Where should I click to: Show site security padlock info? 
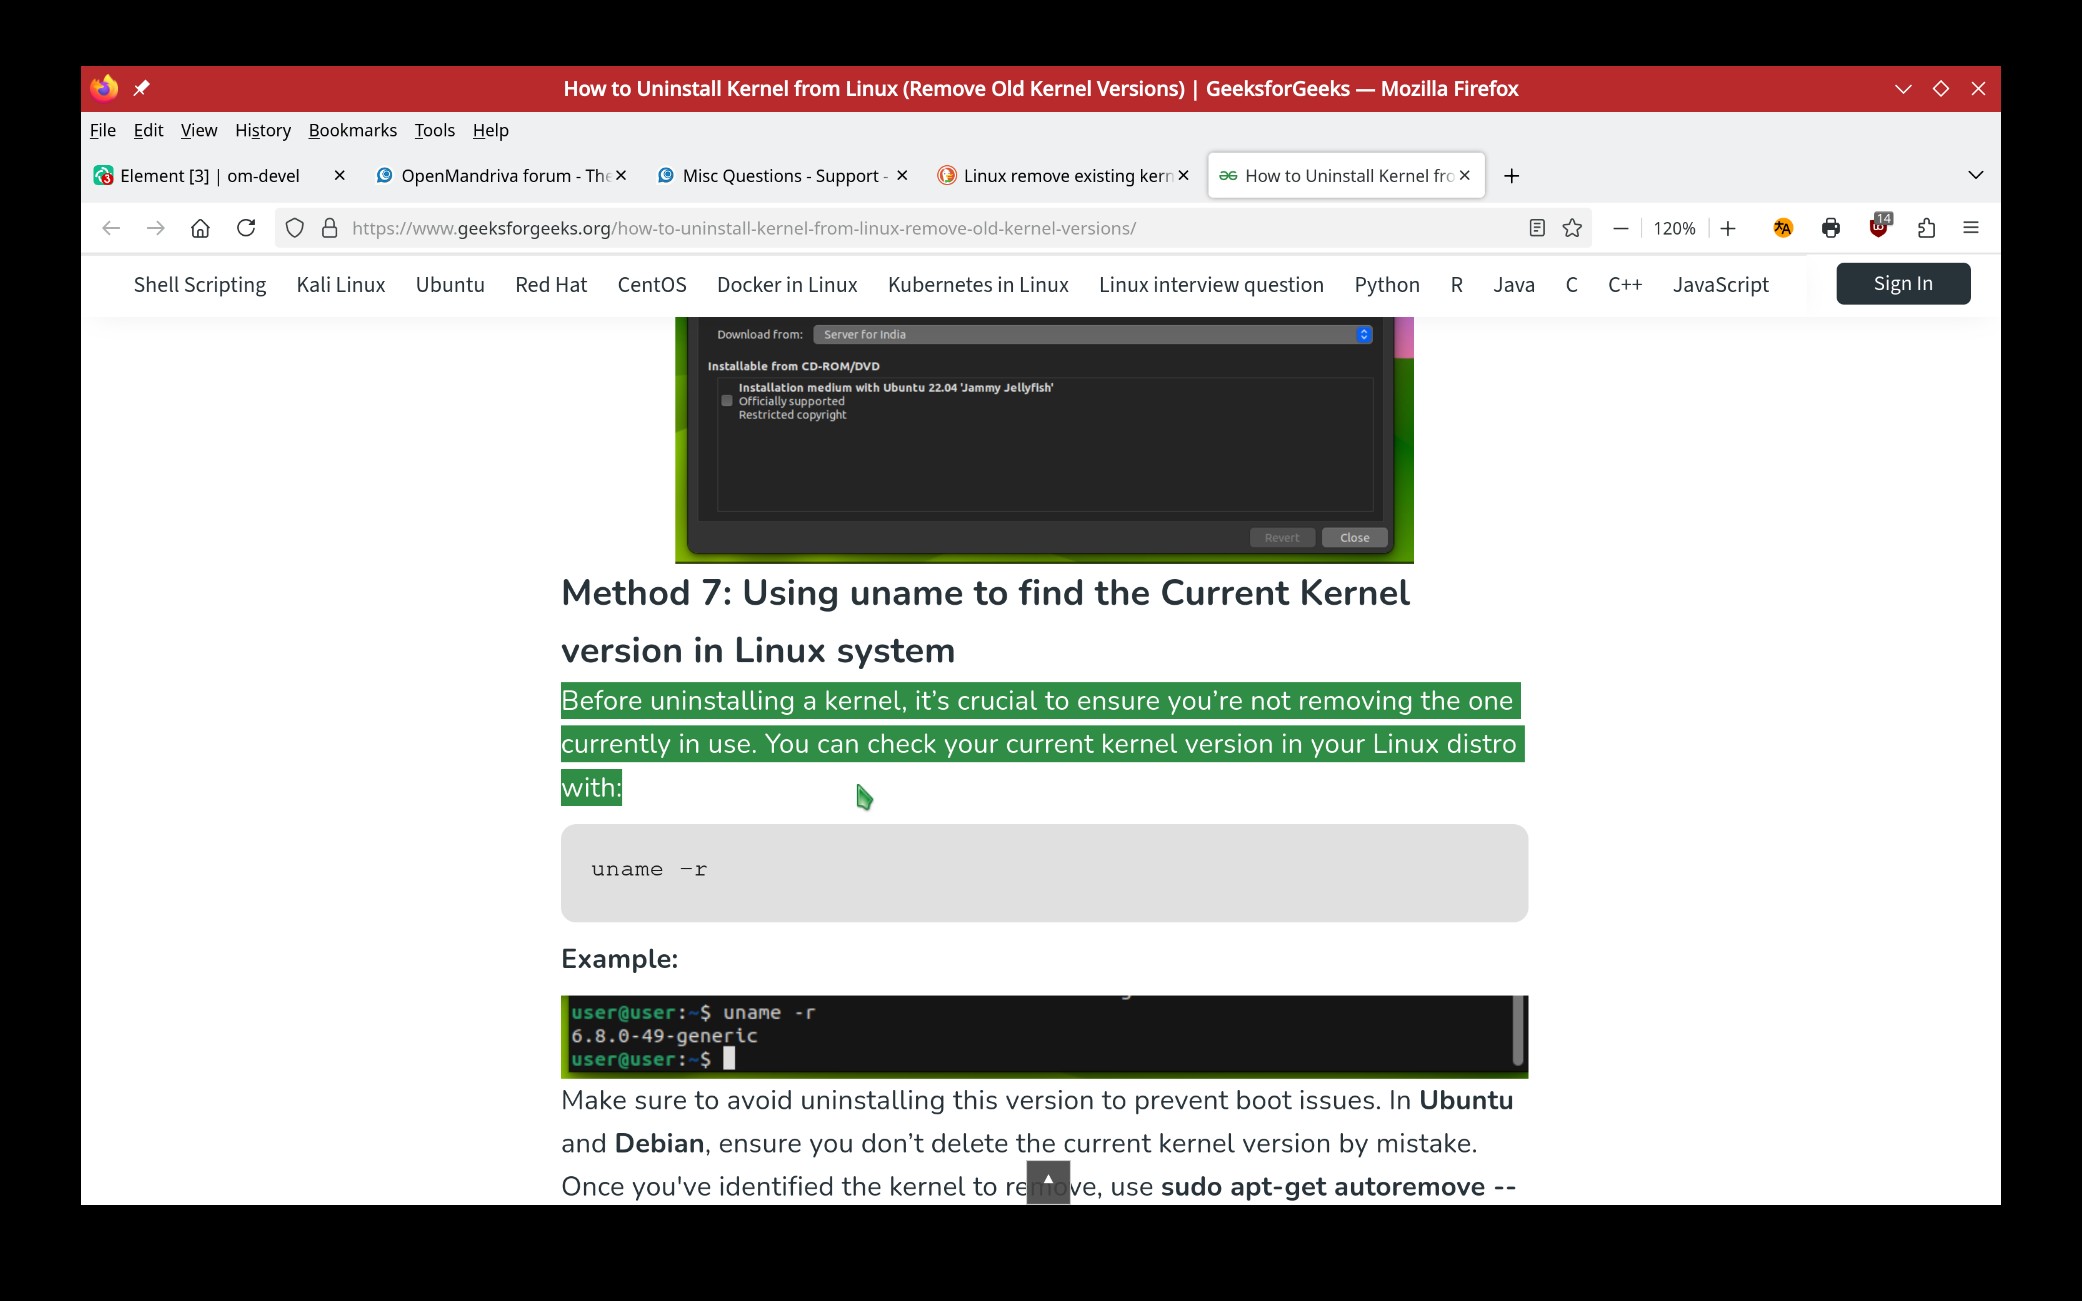click(329, 228)
